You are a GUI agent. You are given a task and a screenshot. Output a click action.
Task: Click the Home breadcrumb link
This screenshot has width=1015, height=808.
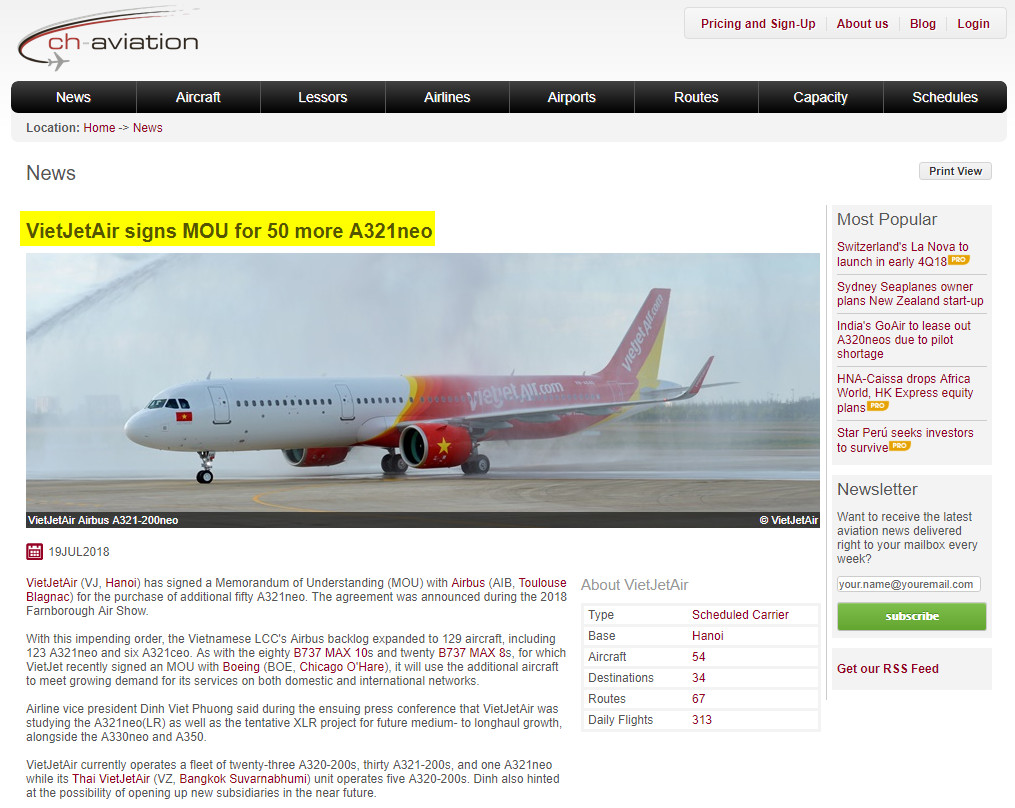[99, 128]
